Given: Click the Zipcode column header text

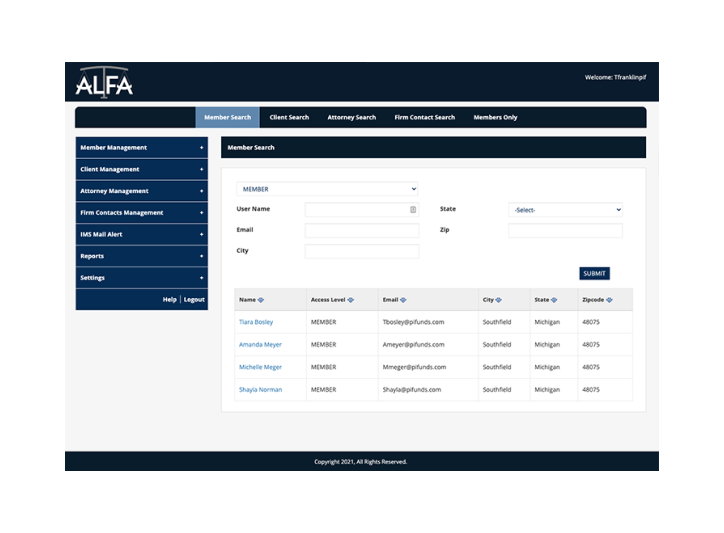Looking at the screenshot, I should click(x=593, y=300).
